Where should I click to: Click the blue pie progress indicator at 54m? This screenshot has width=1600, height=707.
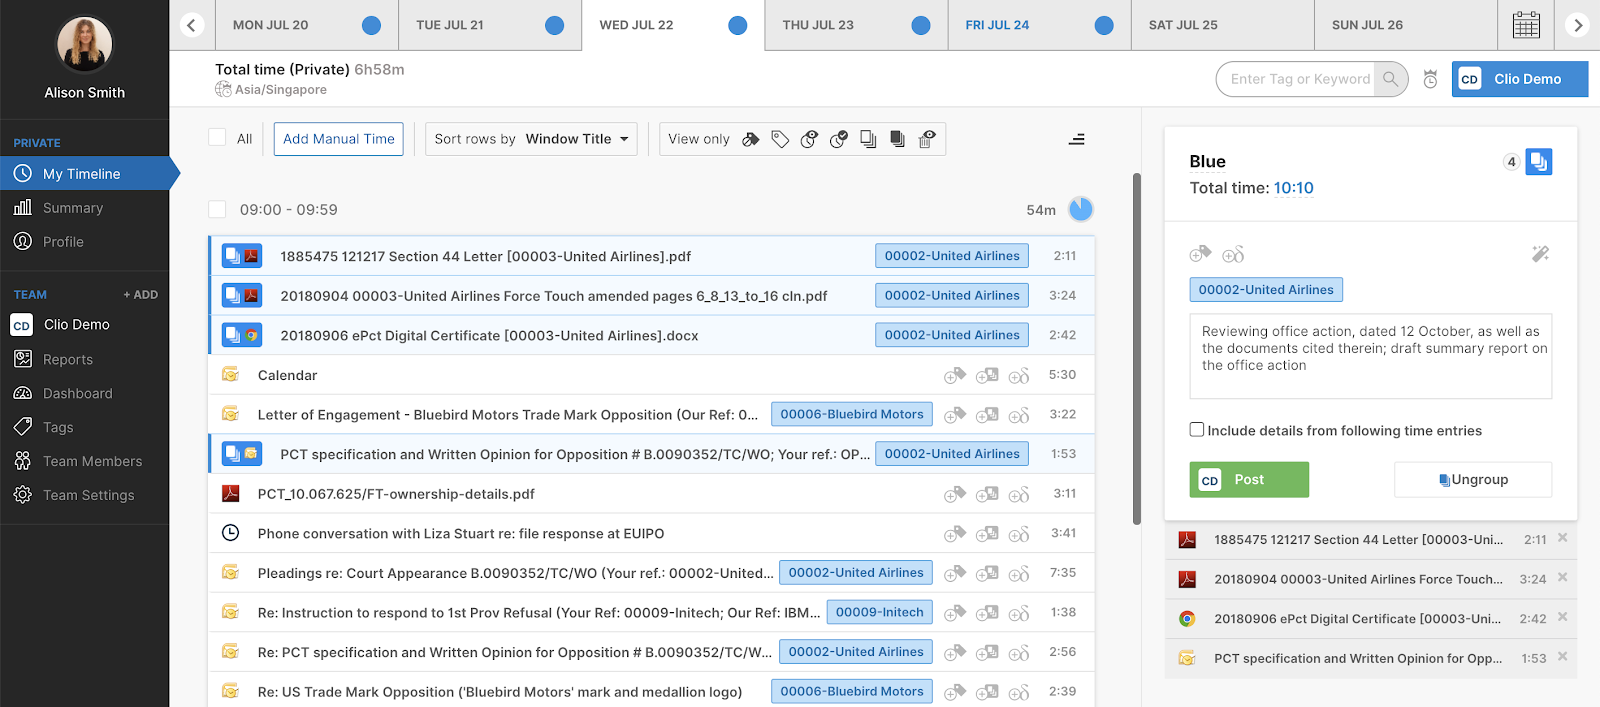[1080, 209]
